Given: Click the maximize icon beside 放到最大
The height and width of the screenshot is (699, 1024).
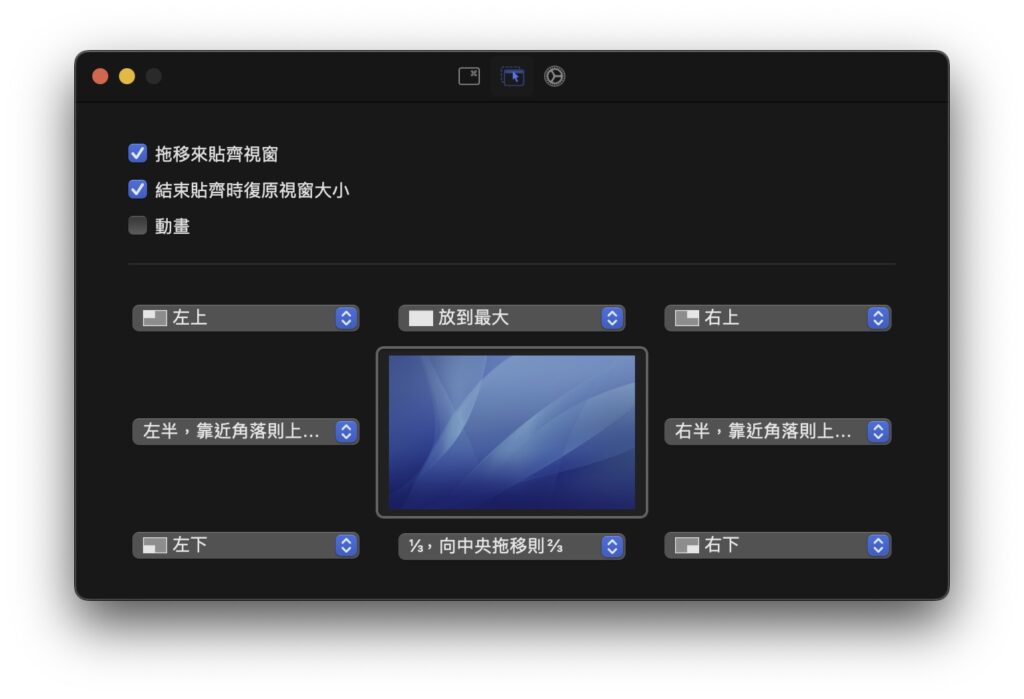Looking at the screenshot, I should (x=420, y=318).
